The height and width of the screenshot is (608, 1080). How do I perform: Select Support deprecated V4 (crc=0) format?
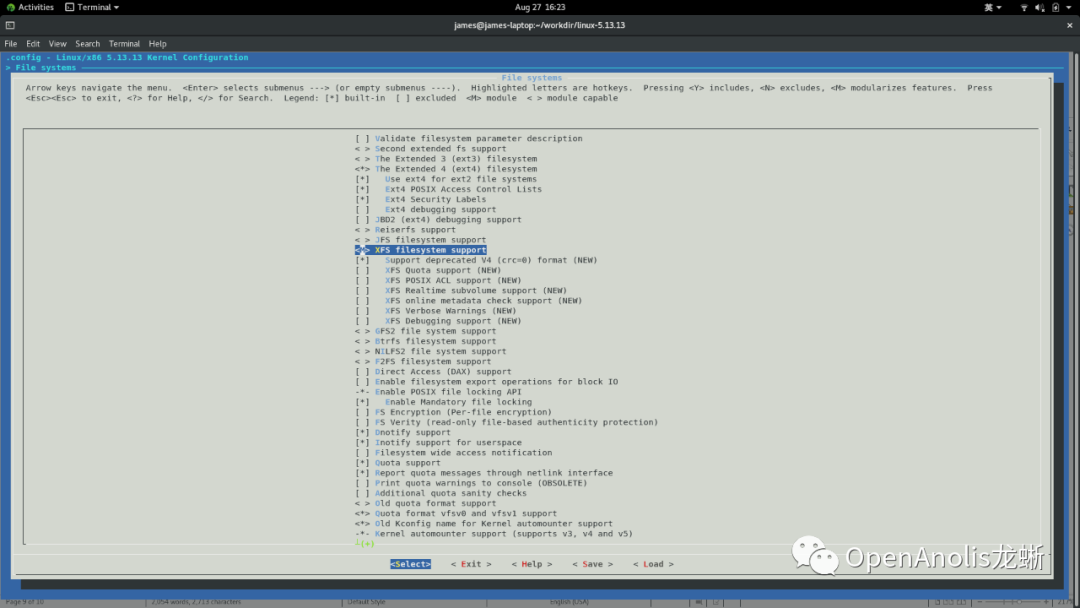coord(476,260)
